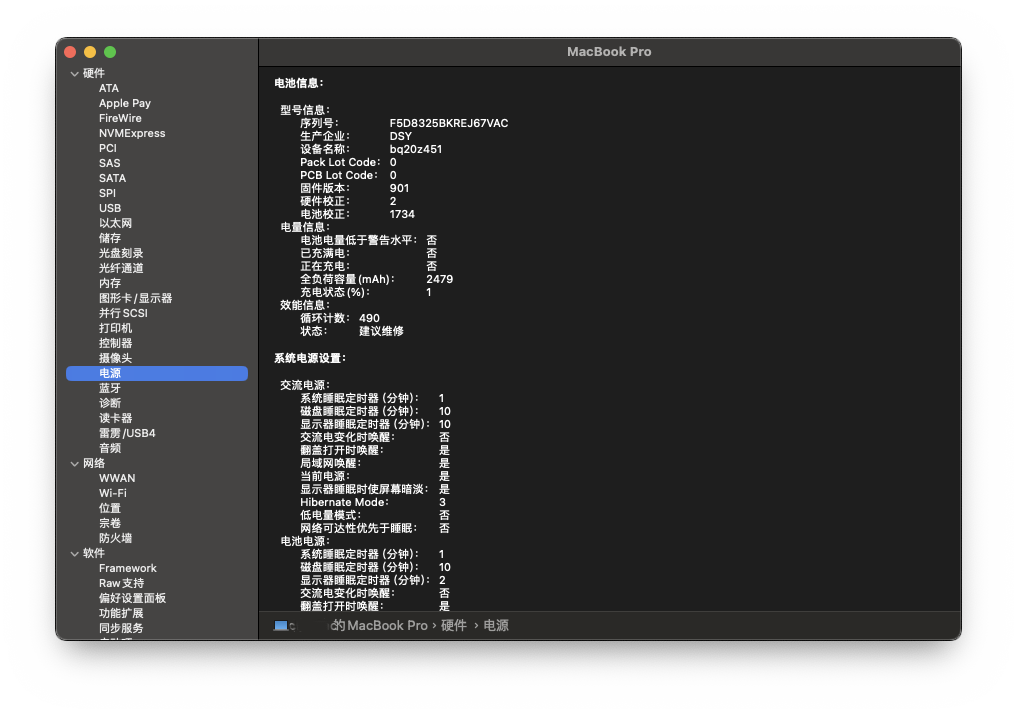Select NVMExpress in the hardware list
The image size is (1017, 714).
(x=132, y=133)
